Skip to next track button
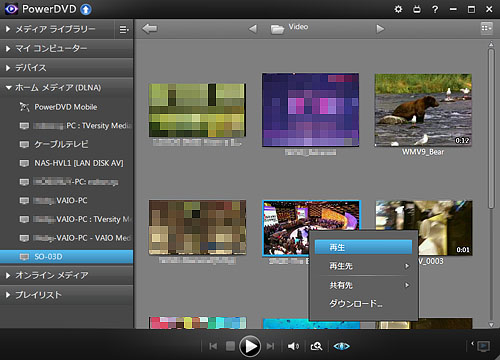 pos(271,346)
